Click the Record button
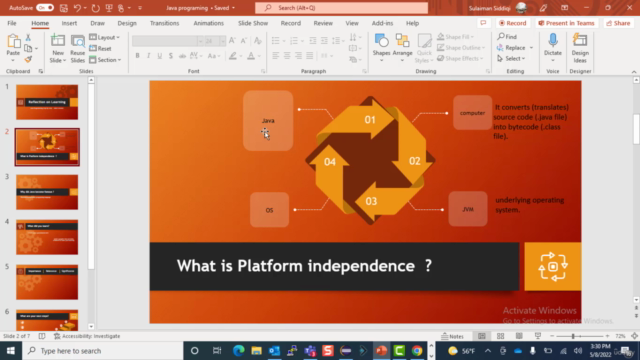 click(x=513, y=23)
